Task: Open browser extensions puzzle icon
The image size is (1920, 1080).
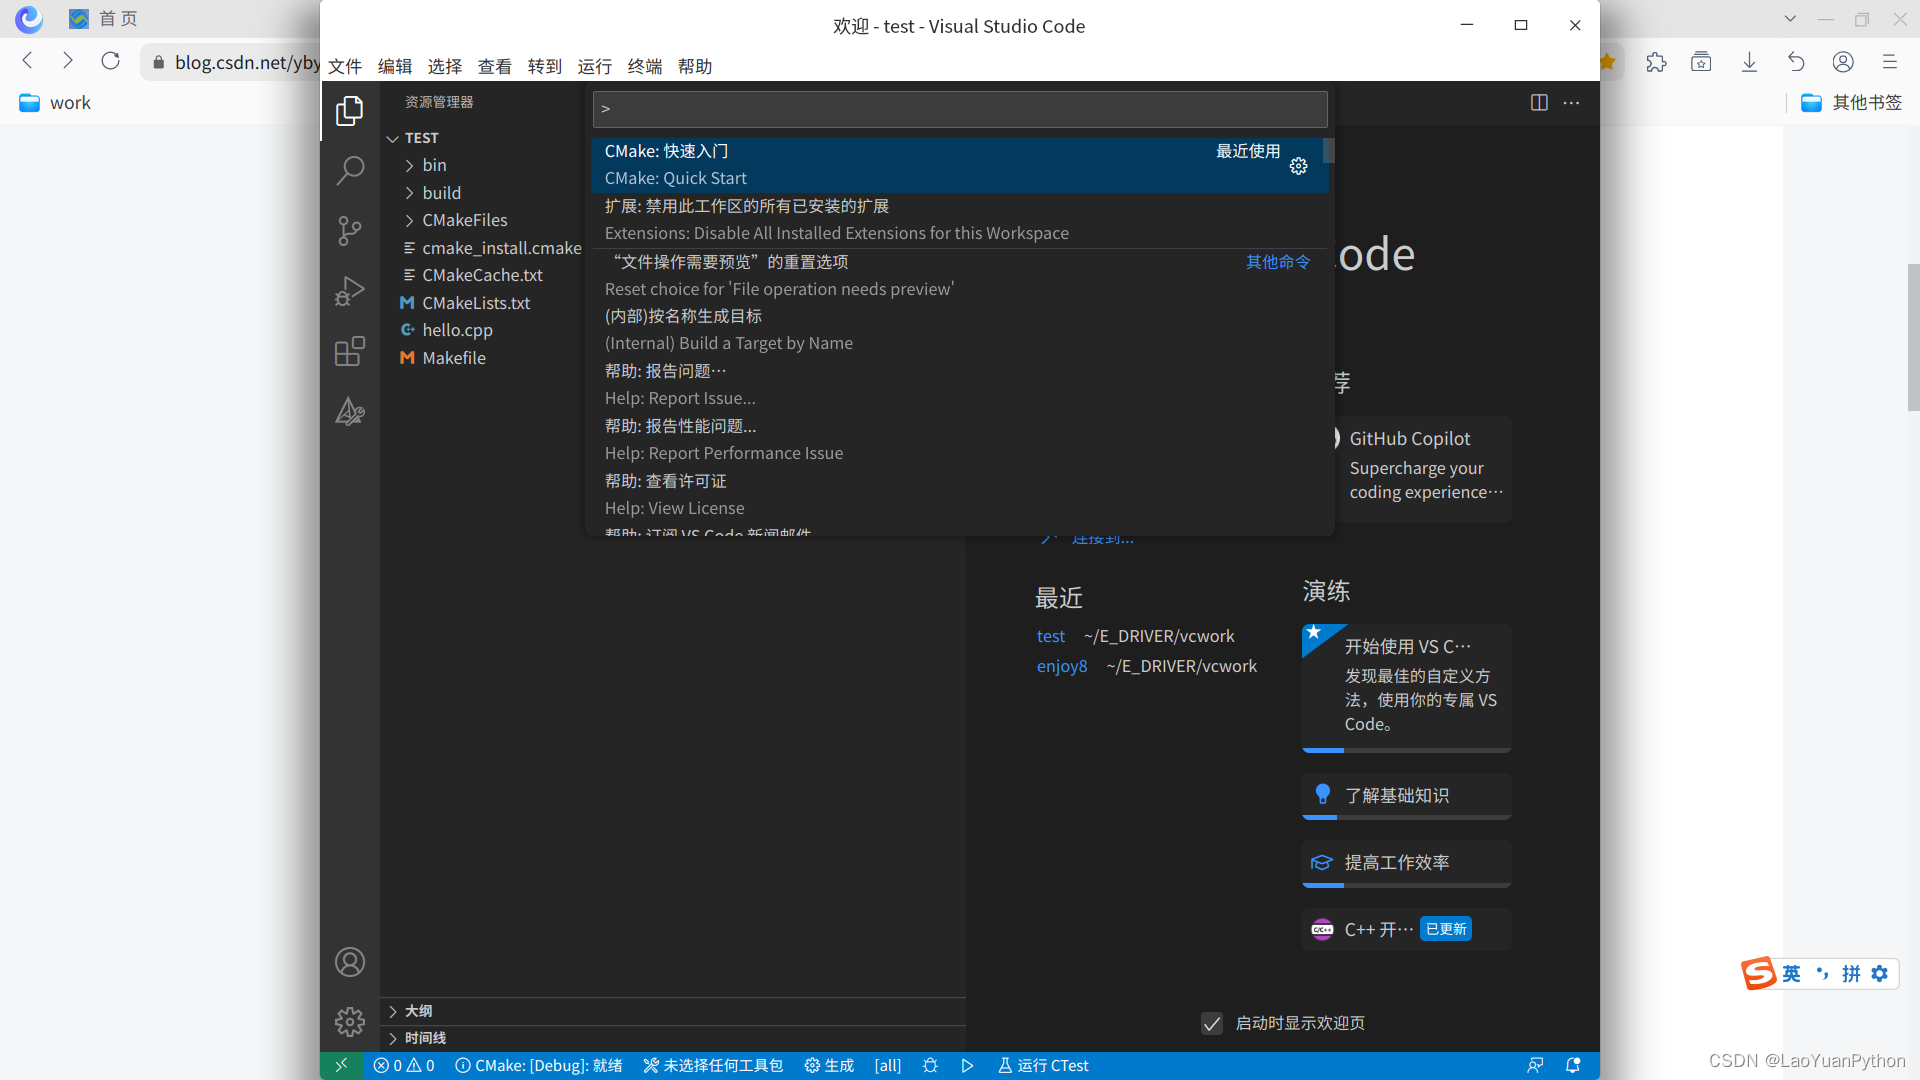Action: click(1656, 62)
